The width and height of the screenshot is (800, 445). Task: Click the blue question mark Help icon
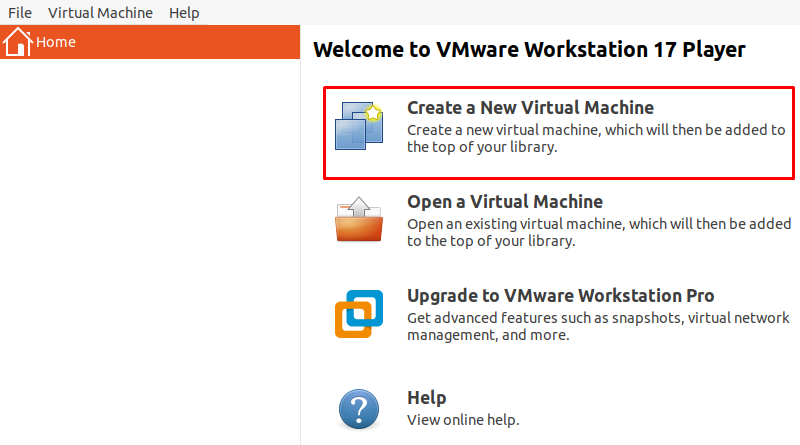(359, 409)
